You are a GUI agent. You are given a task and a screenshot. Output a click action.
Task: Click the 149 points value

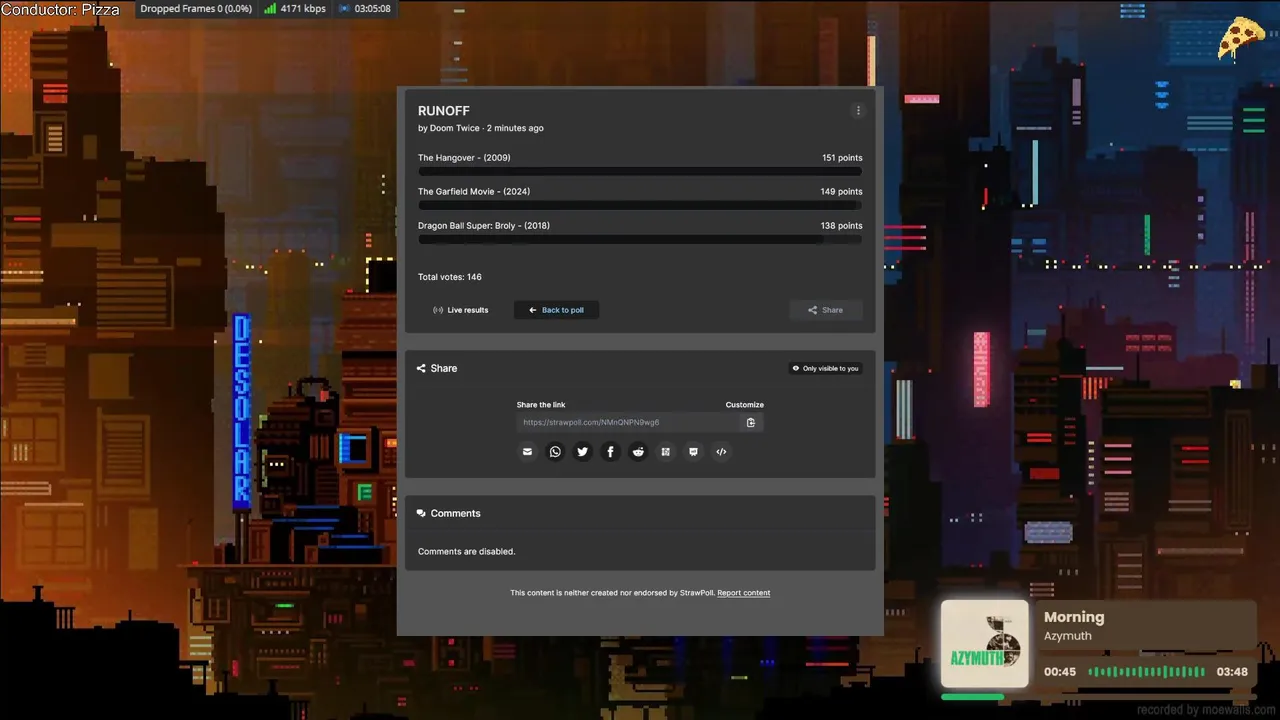(841, 192)
